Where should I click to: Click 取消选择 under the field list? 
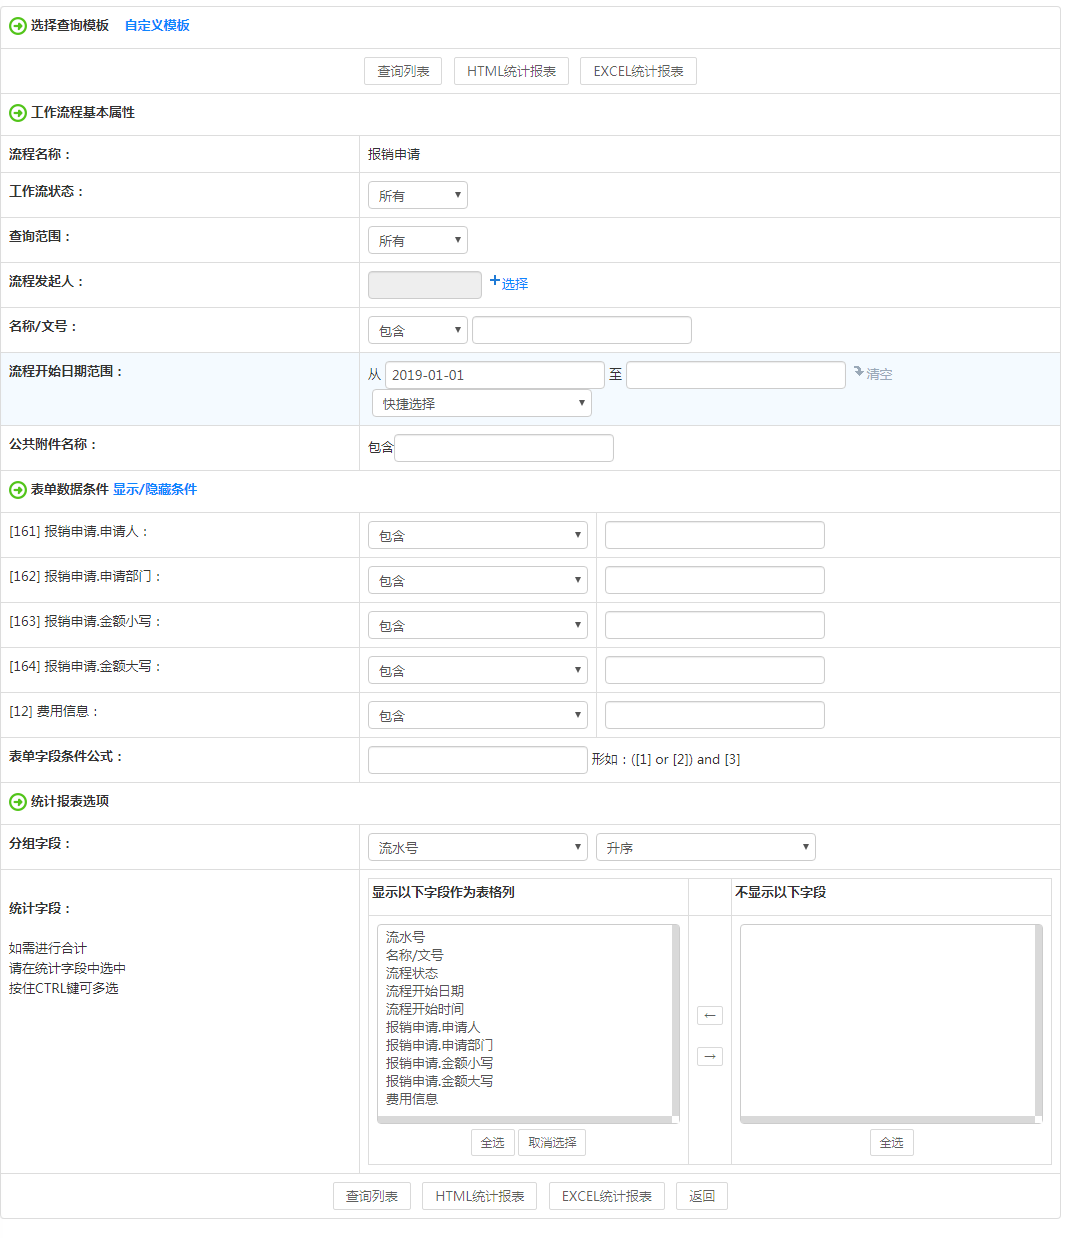(552, 1143)
